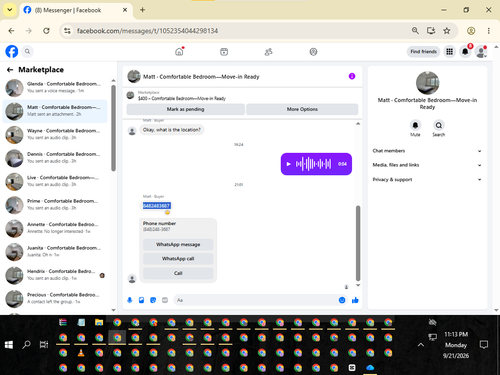500x375 pixels.
Task: Click the conversation list scrollbar
Action: pos(113,128)
